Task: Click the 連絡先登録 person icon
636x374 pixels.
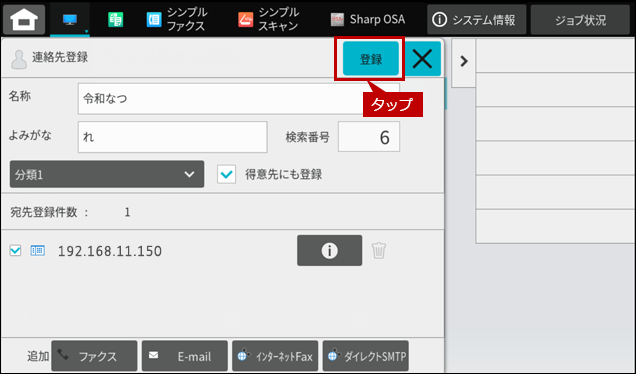Action: click(19, 59)
